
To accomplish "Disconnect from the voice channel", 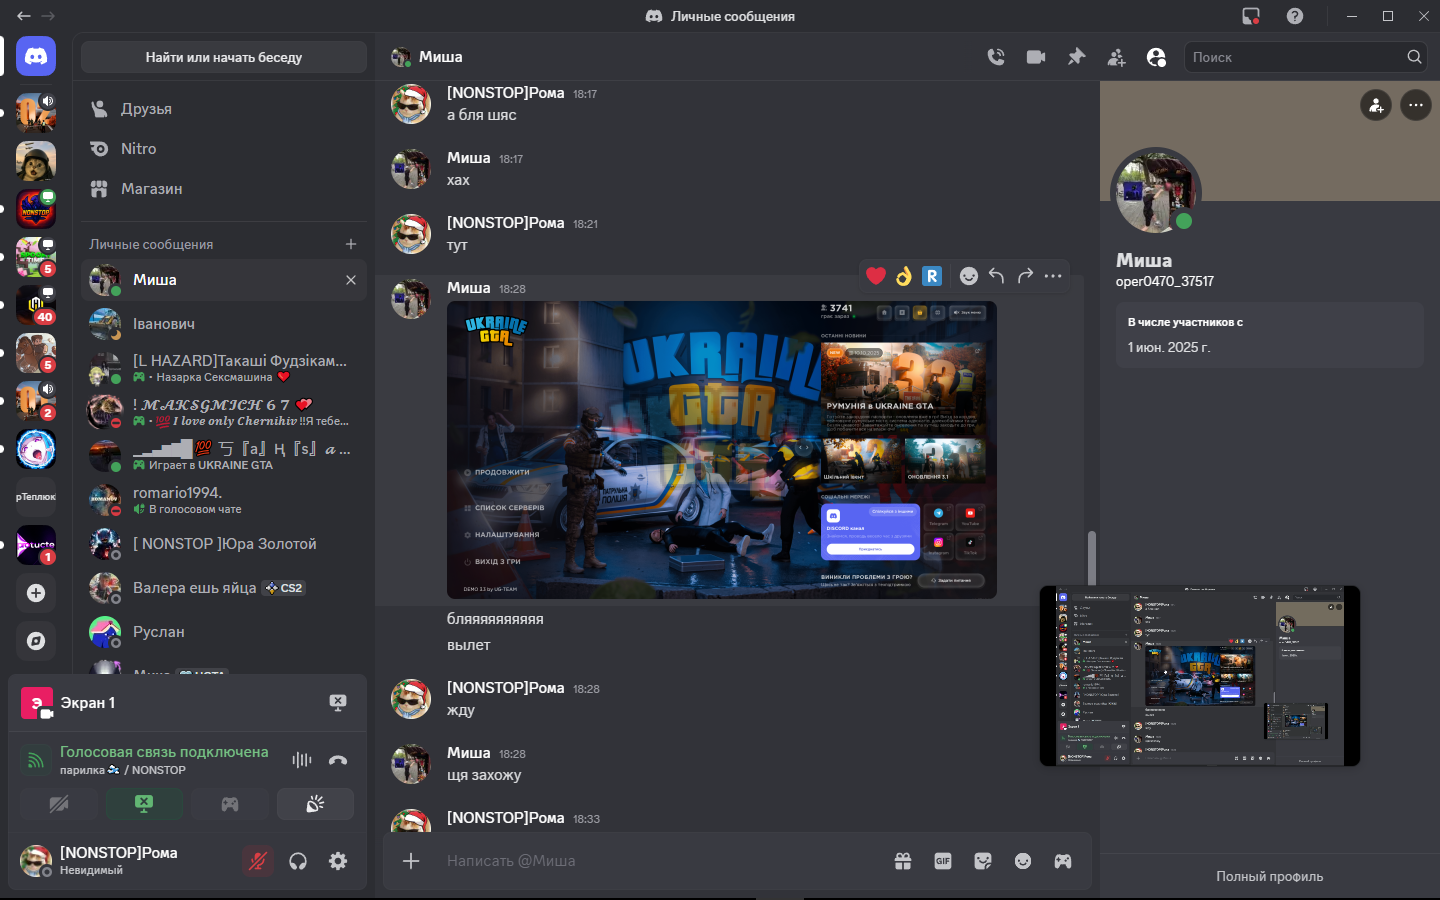I will pos(338,760).
